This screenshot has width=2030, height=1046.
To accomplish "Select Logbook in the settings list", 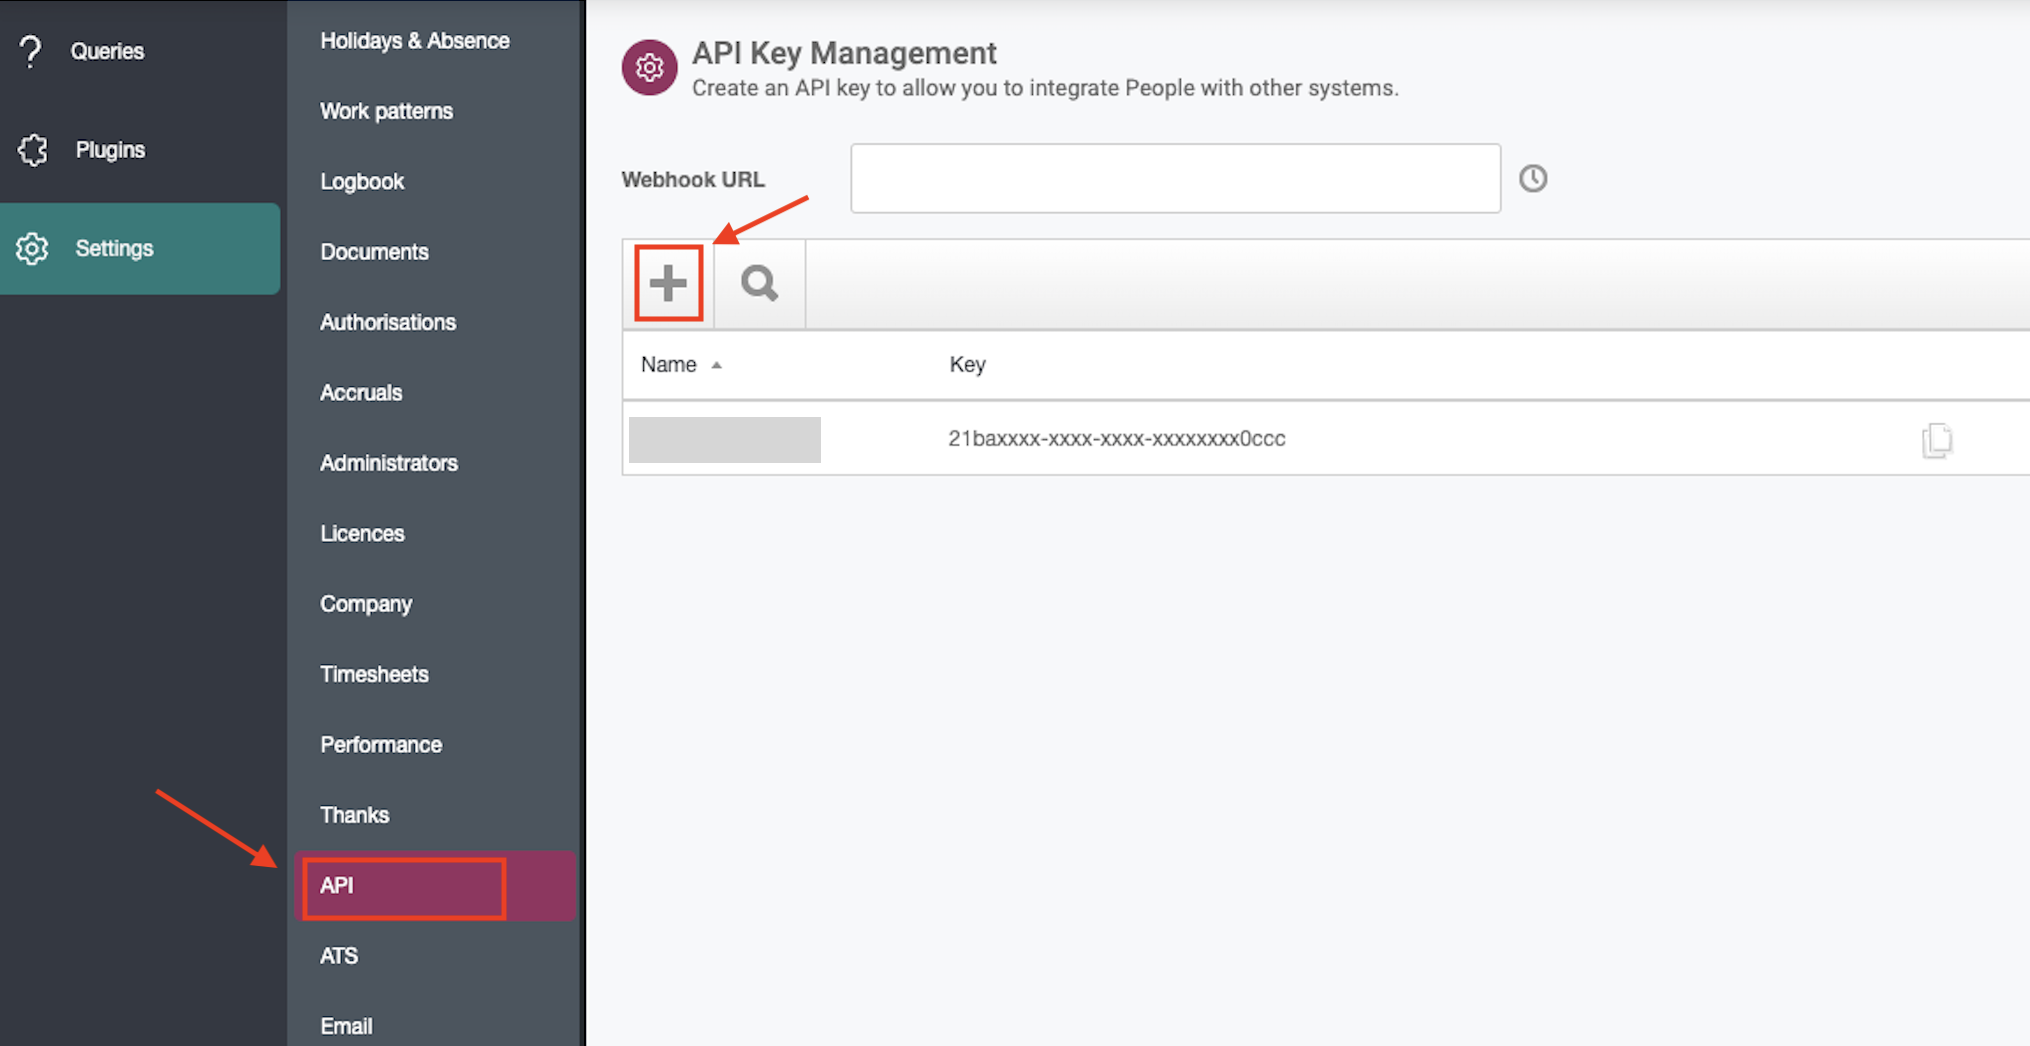I will point(362,182).
